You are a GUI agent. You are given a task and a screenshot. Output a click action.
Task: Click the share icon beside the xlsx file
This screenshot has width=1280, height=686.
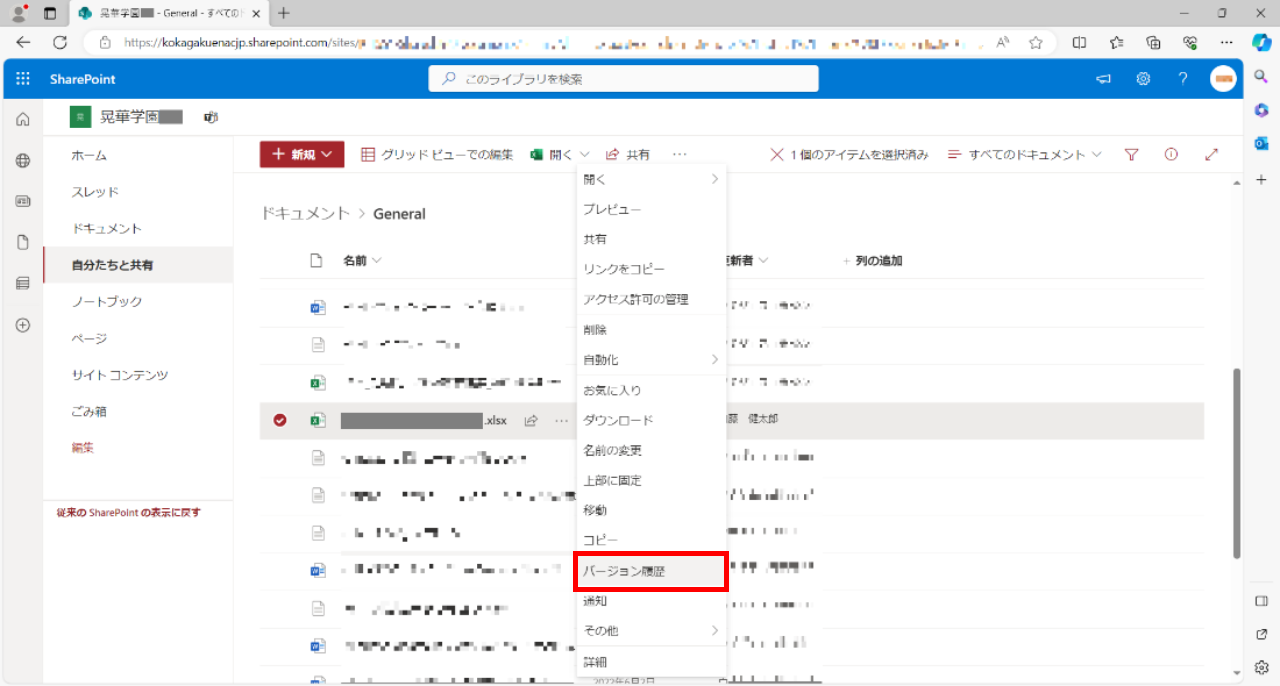point(531,421)
